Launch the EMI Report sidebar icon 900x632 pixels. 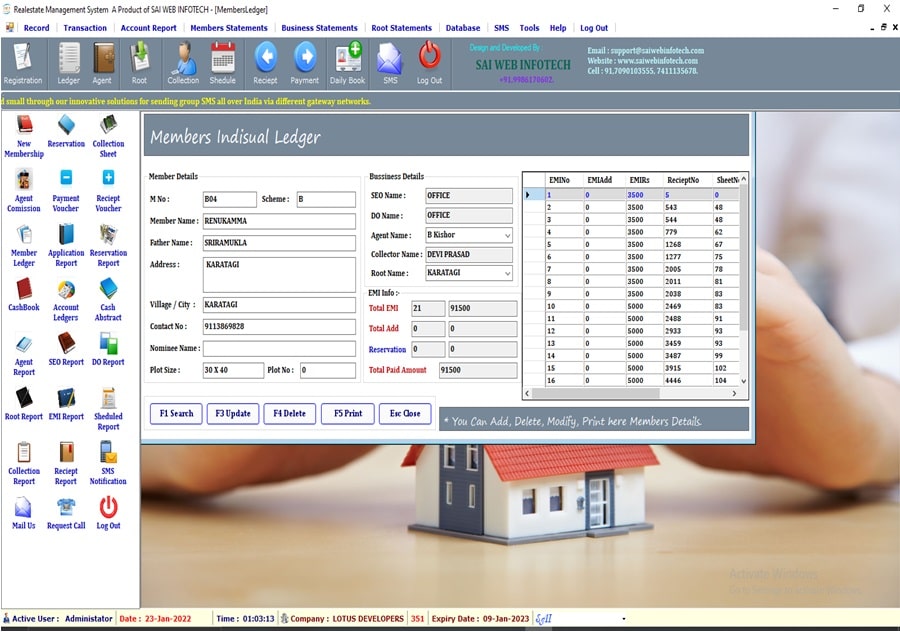(66, 403)
